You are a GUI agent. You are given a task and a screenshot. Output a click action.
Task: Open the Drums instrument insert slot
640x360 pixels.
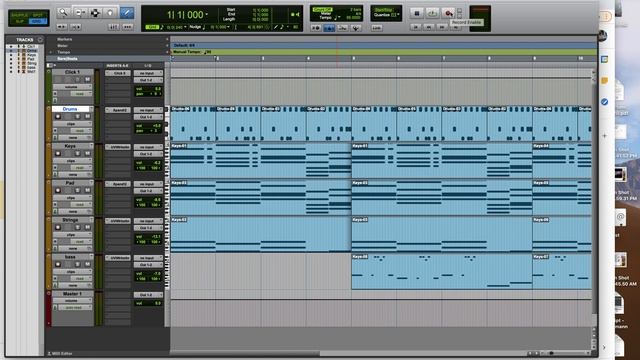[118, 110]
